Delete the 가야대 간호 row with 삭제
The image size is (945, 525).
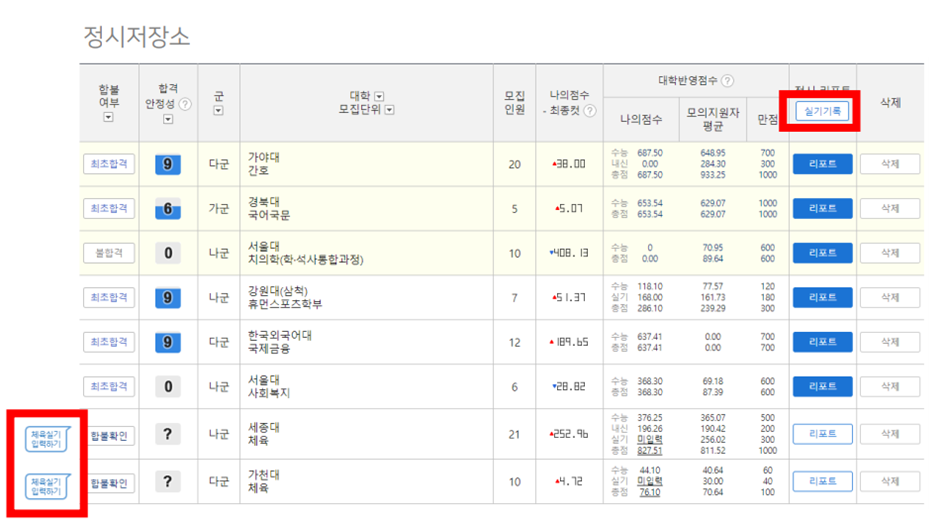(890, 164)
